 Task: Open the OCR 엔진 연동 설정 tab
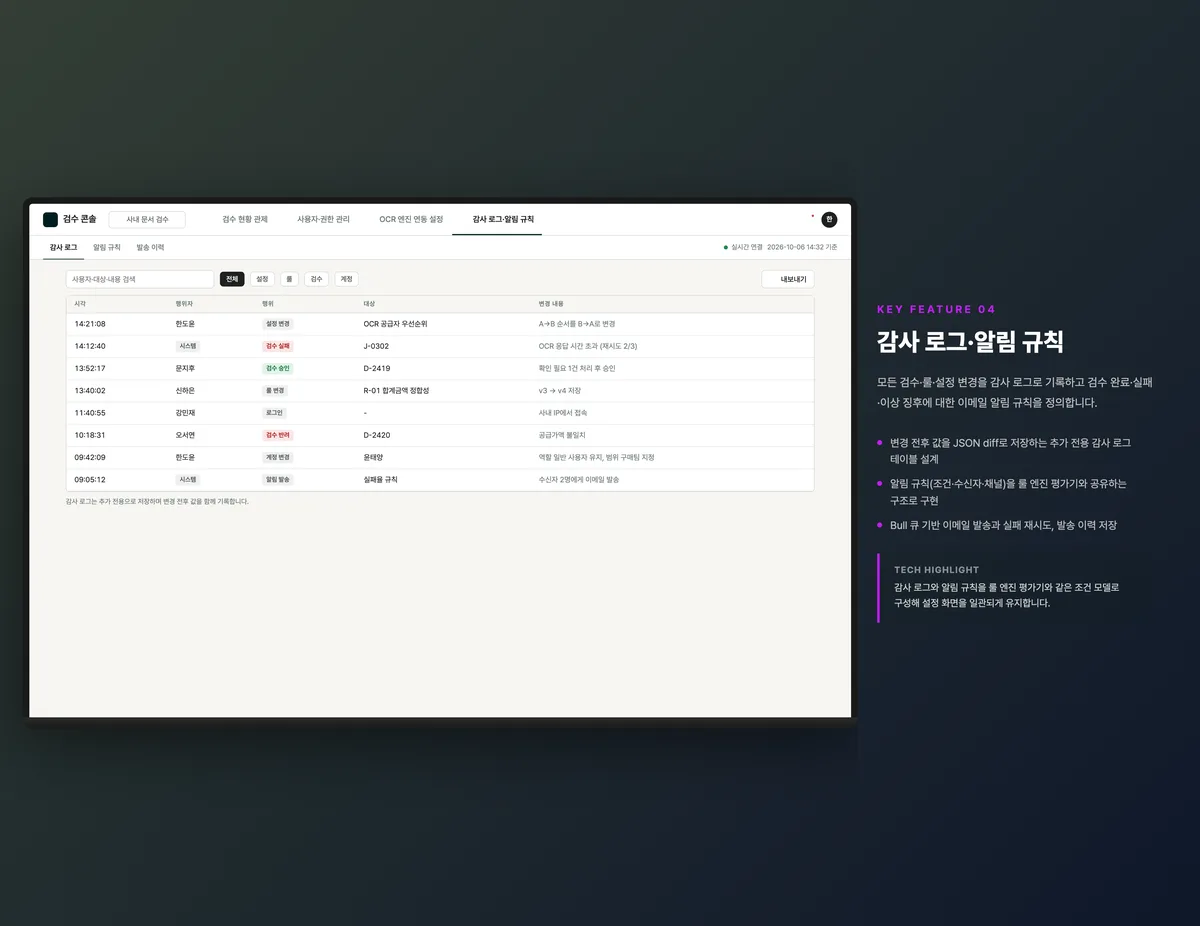coord(411,219)
